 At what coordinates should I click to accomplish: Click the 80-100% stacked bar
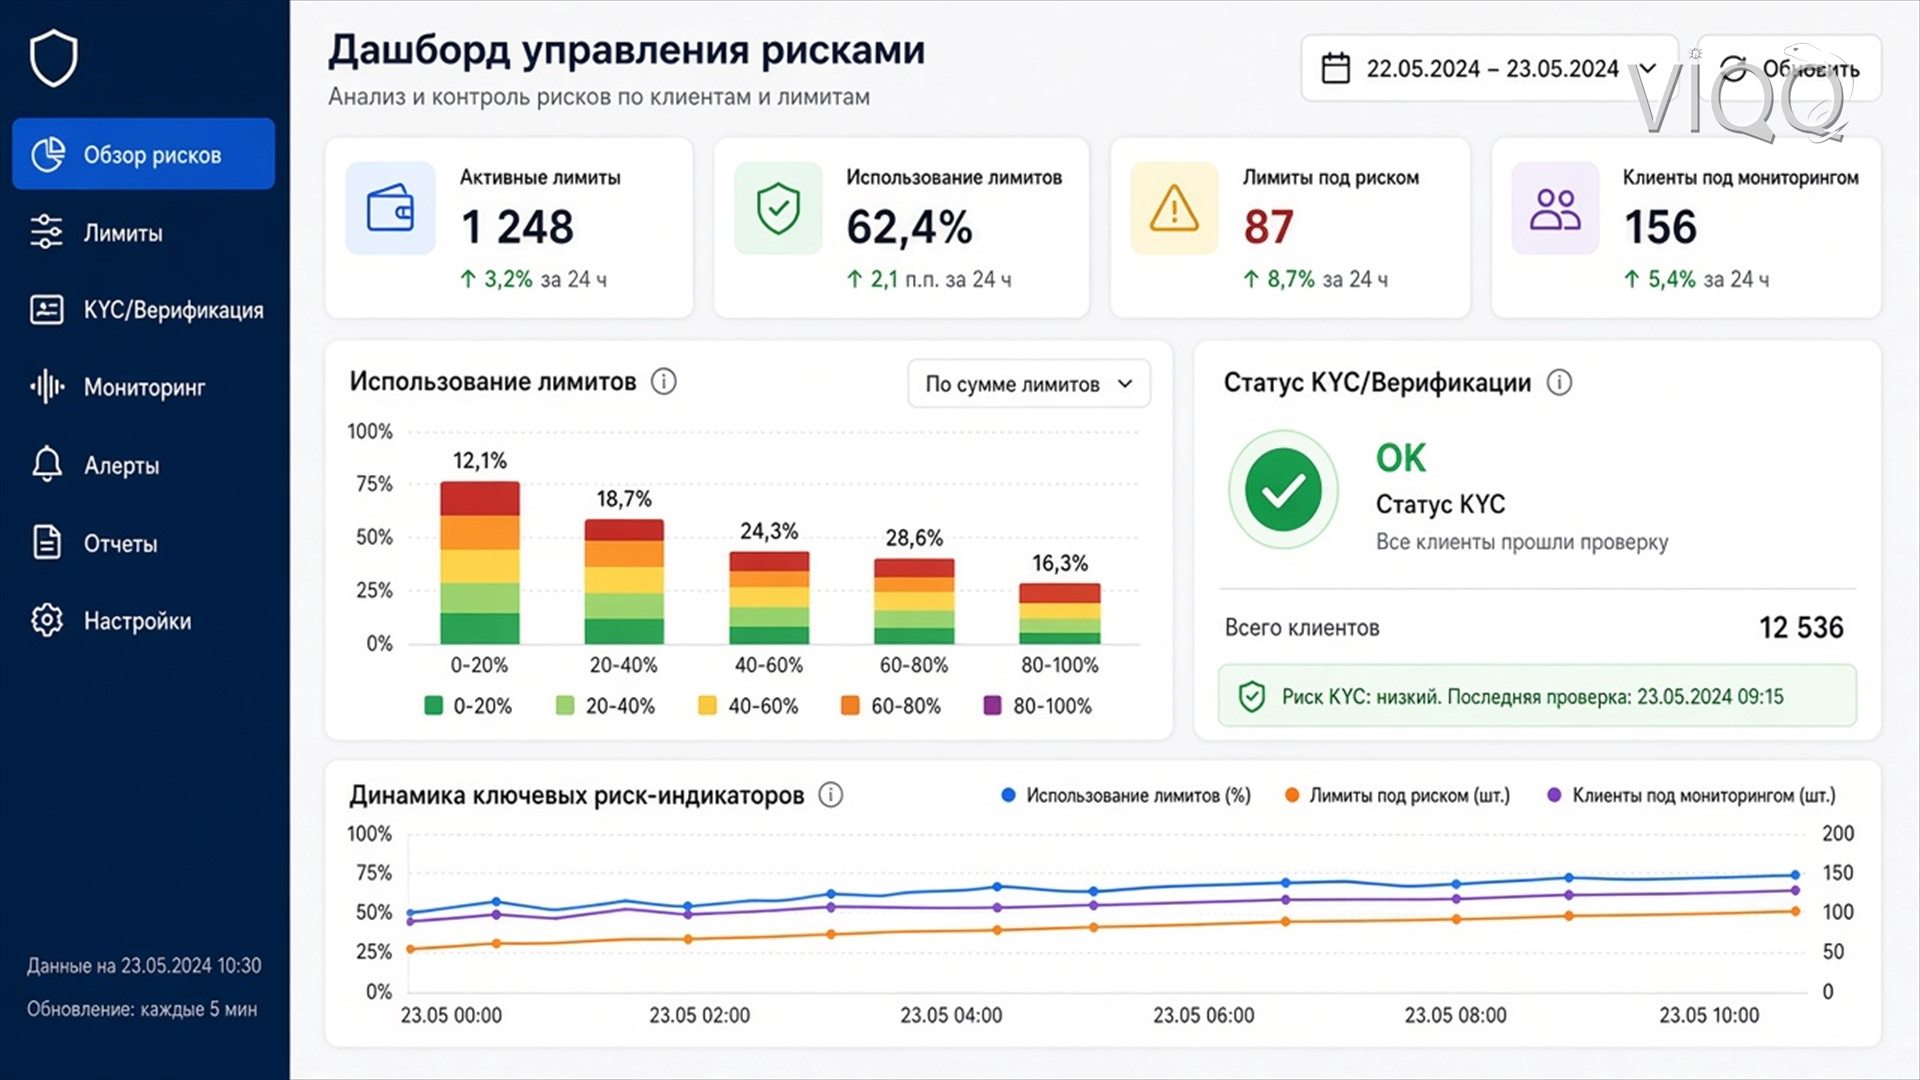[x=1060, y=613]
